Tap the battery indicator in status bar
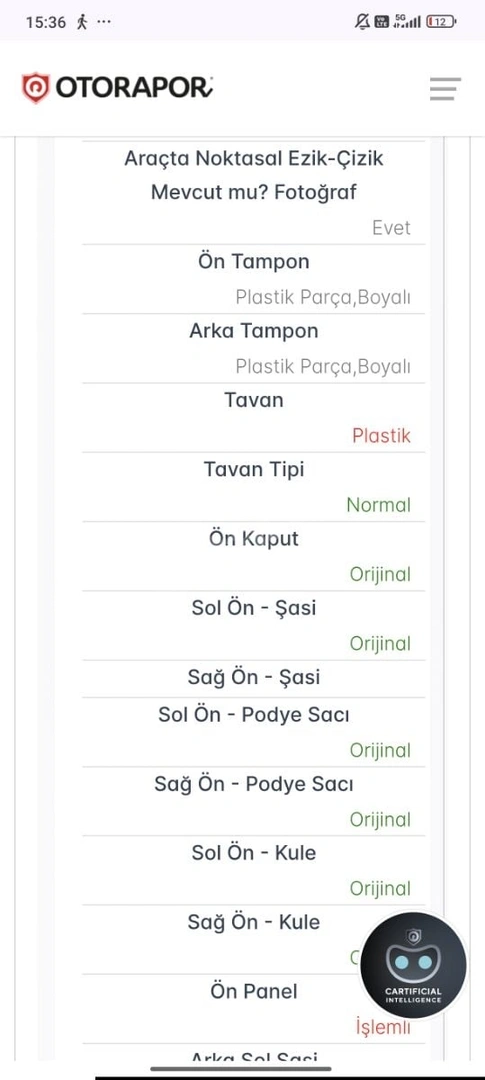 (442, 22)
